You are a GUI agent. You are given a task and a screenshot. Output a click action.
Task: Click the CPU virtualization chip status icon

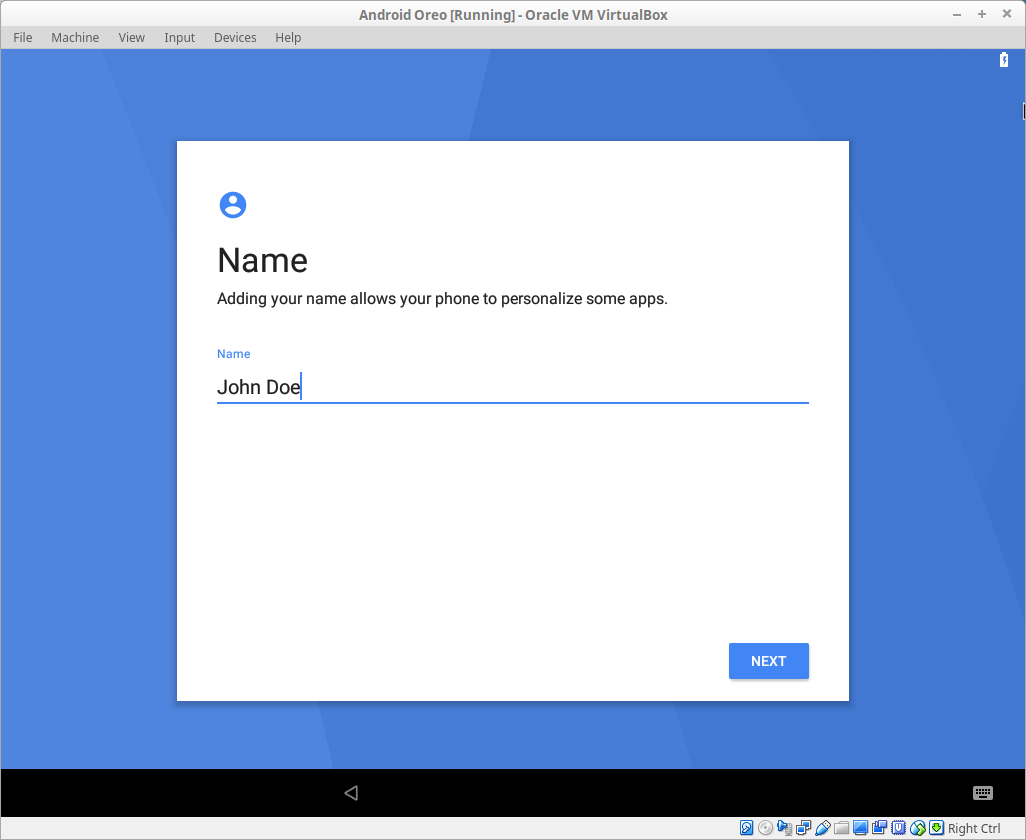[898, 828]
